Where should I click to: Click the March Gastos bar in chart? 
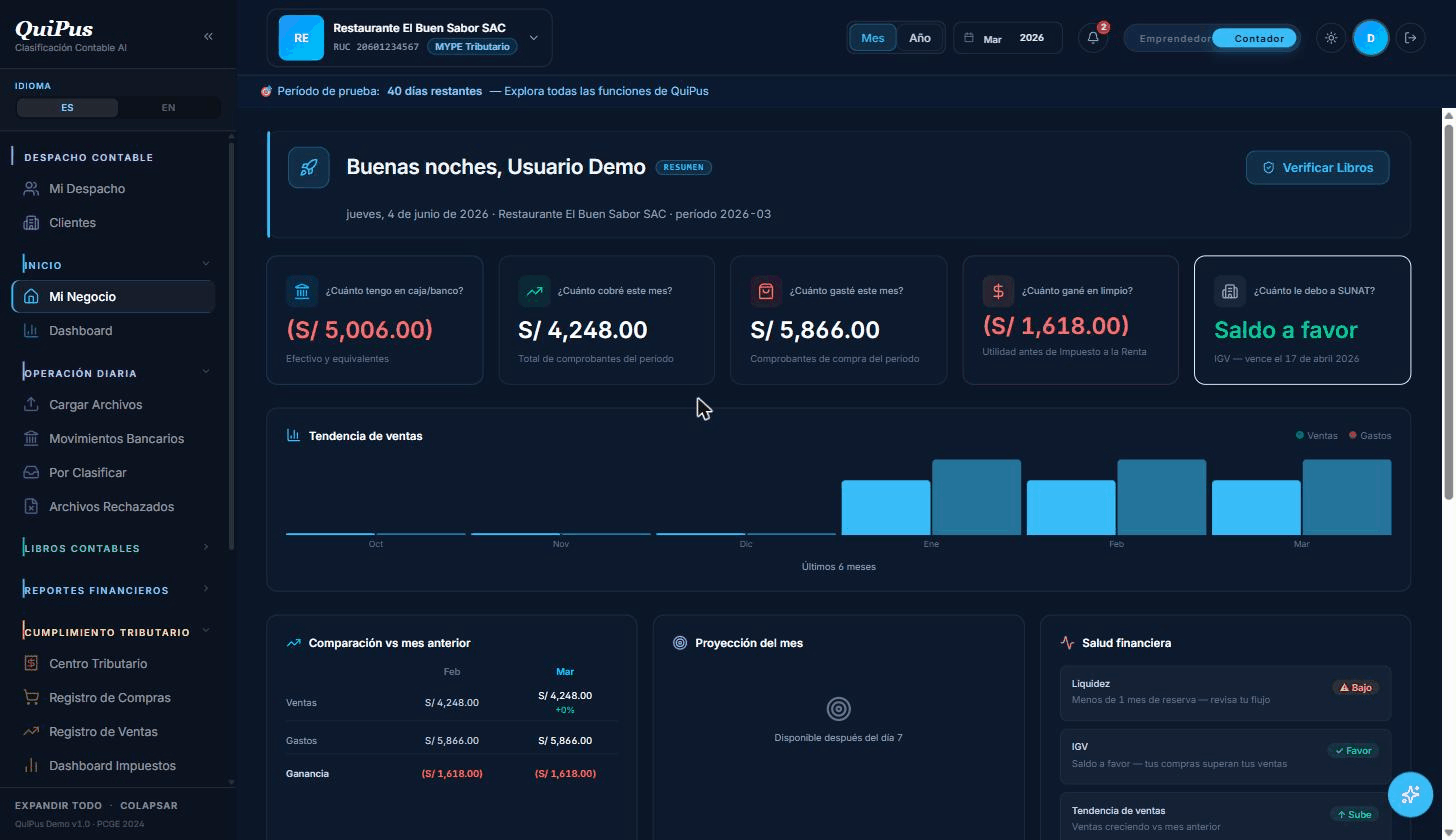pyautogui.click(x=1346, y=497)
